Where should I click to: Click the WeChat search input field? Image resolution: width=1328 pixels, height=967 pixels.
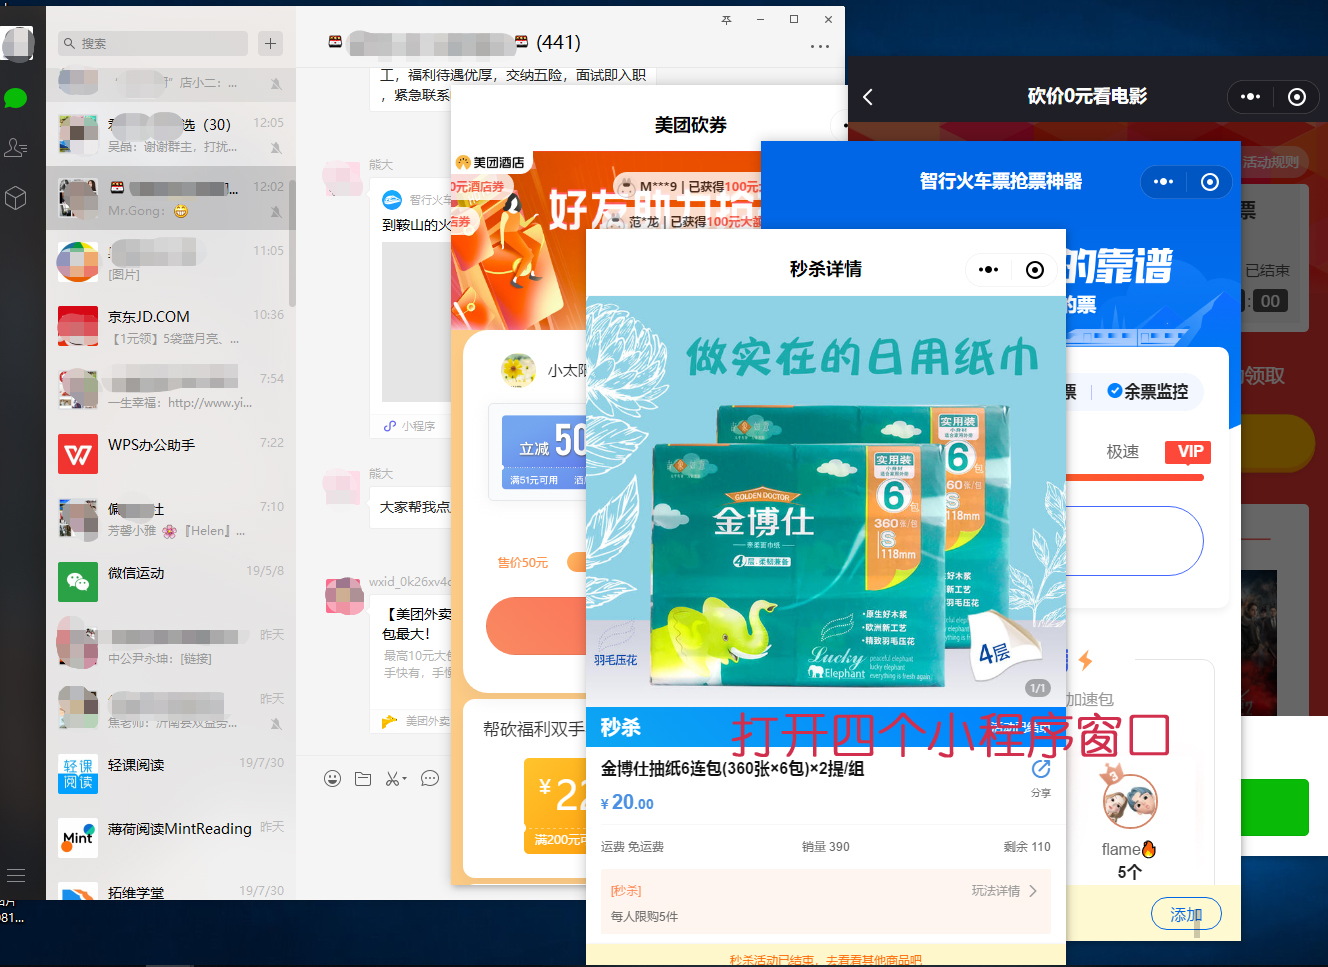[x=151, y=44]
